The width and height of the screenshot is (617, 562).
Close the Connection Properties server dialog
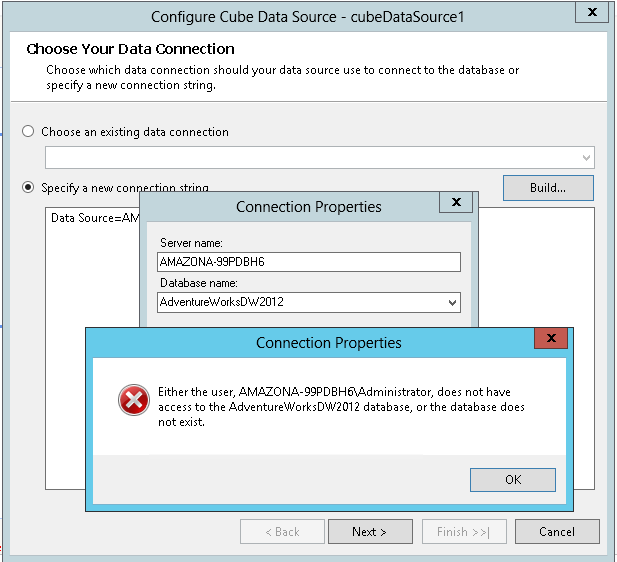[x=456, y=203]
